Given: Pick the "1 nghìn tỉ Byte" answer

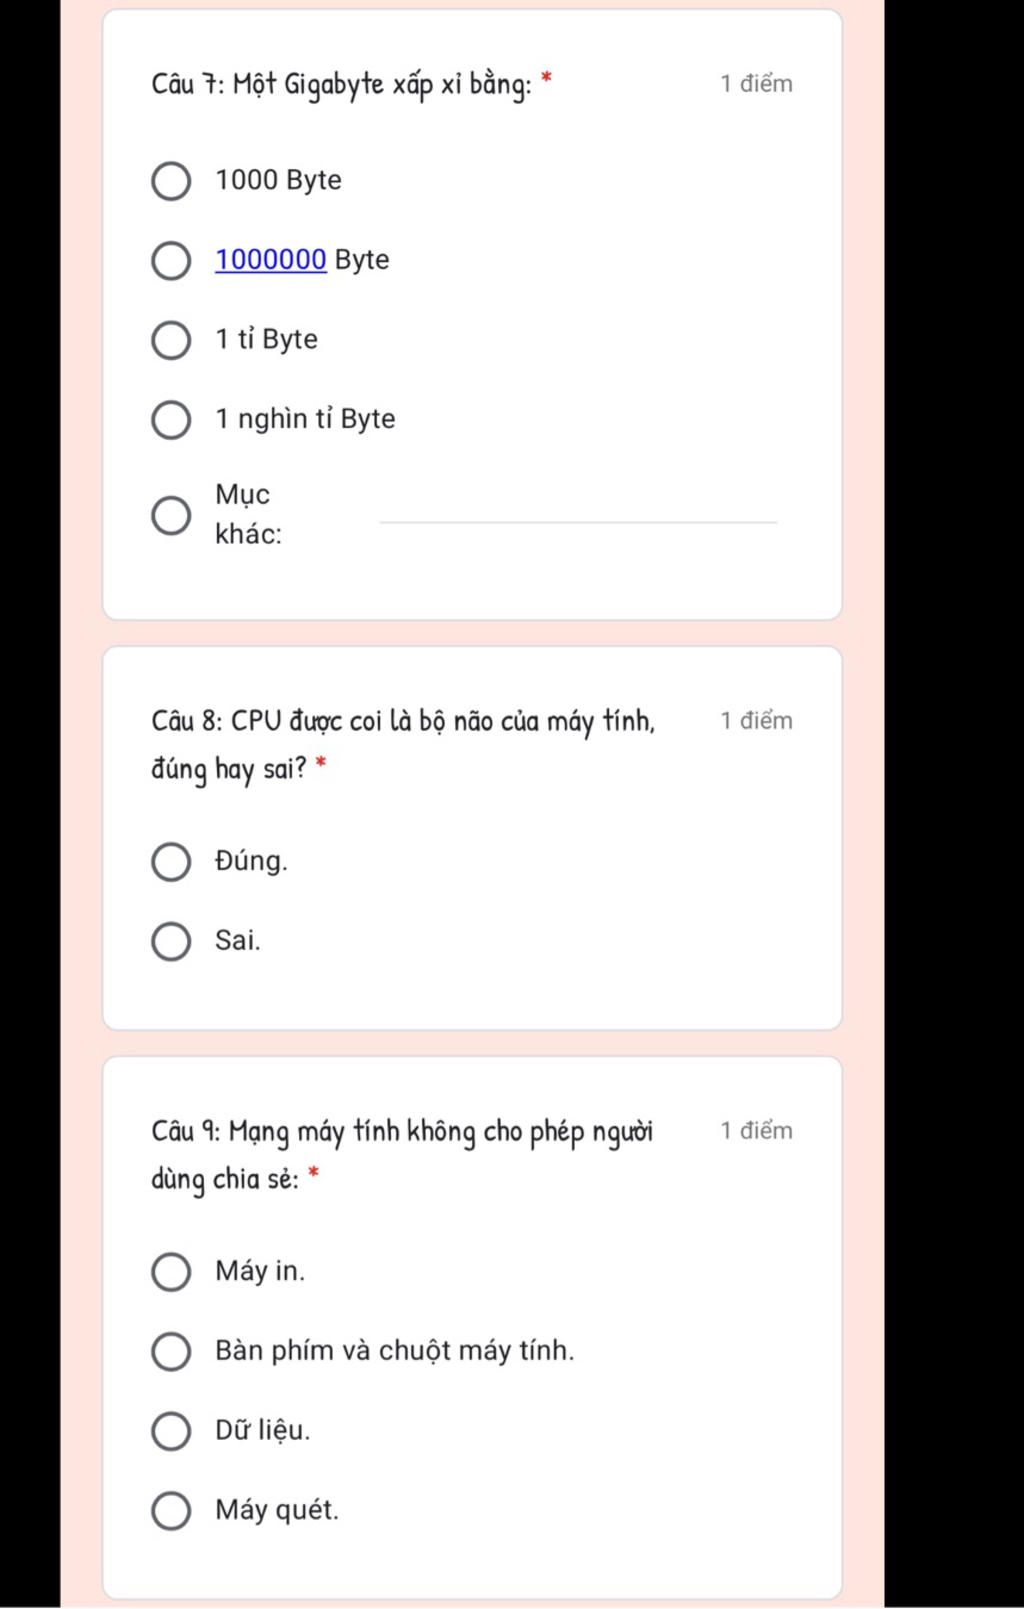Looking at the screenshot, I should click(171, 420).
